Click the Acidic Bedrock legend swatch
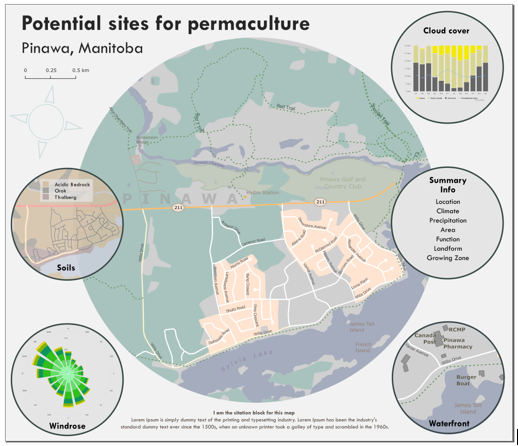The image size is (518, 446). coord(46,184)
